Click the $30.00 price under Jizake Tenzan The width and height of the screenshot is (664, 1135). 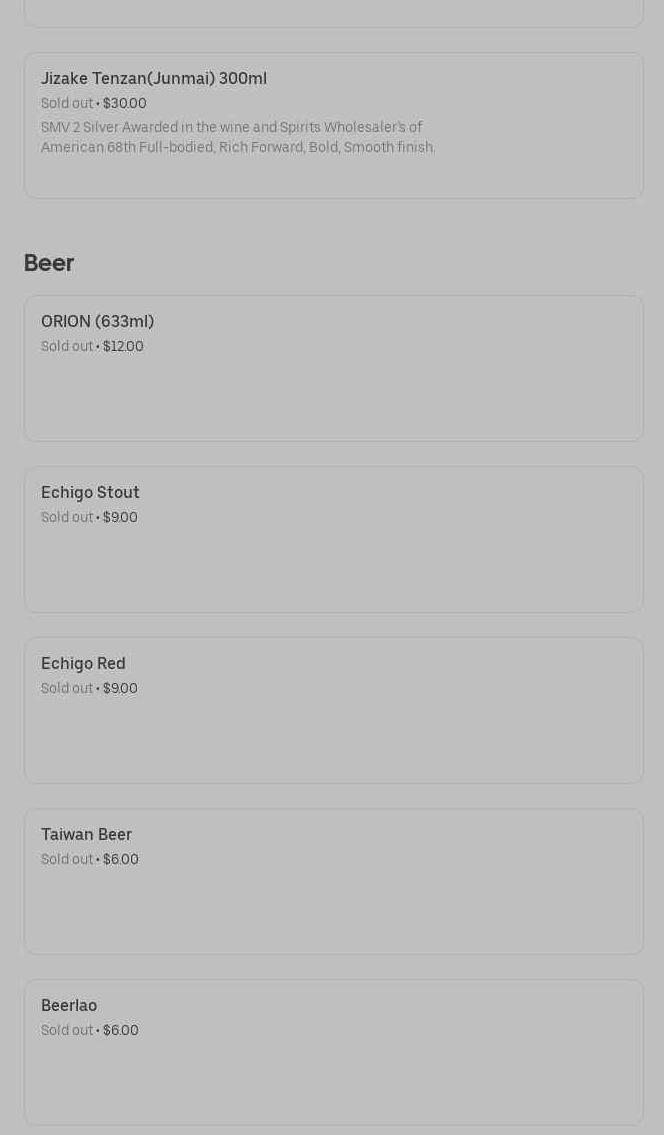(x=125, y=104)
